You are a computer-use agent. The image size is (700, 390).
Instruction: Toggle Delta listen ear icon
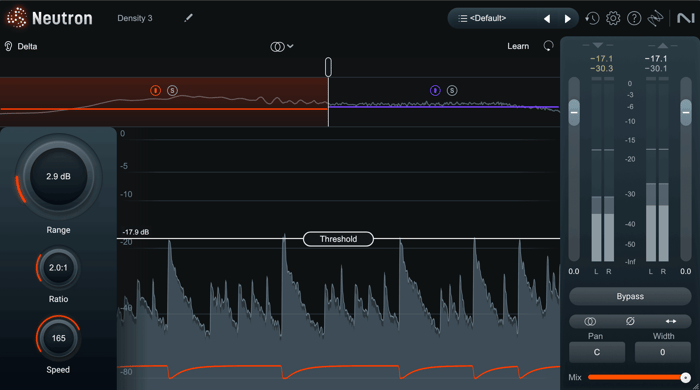[8, 46]
